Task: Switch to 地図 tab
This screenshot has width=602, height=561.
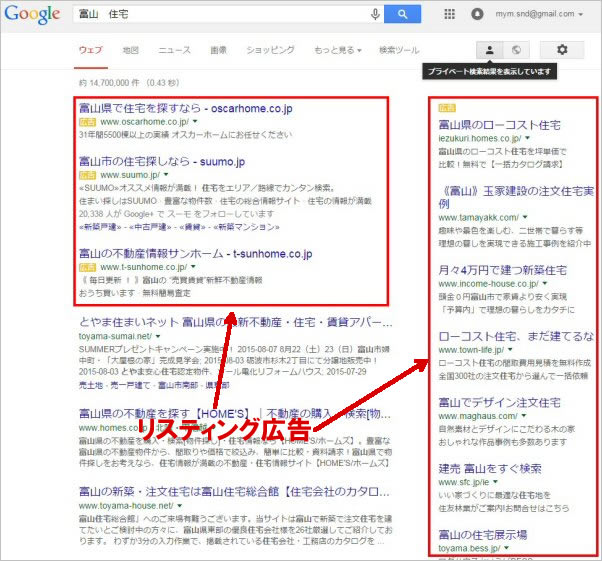Action: 131,50
